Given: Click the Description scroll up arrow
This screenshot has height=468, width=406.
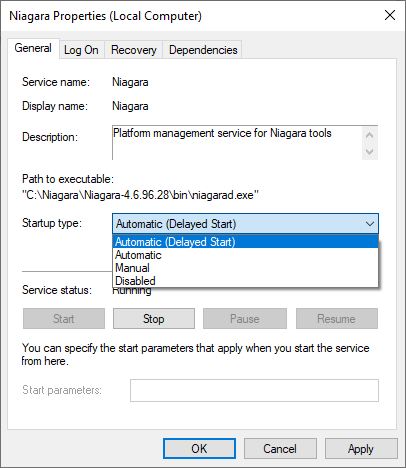Looking at the screenshot, I should (x=369, y=135).
